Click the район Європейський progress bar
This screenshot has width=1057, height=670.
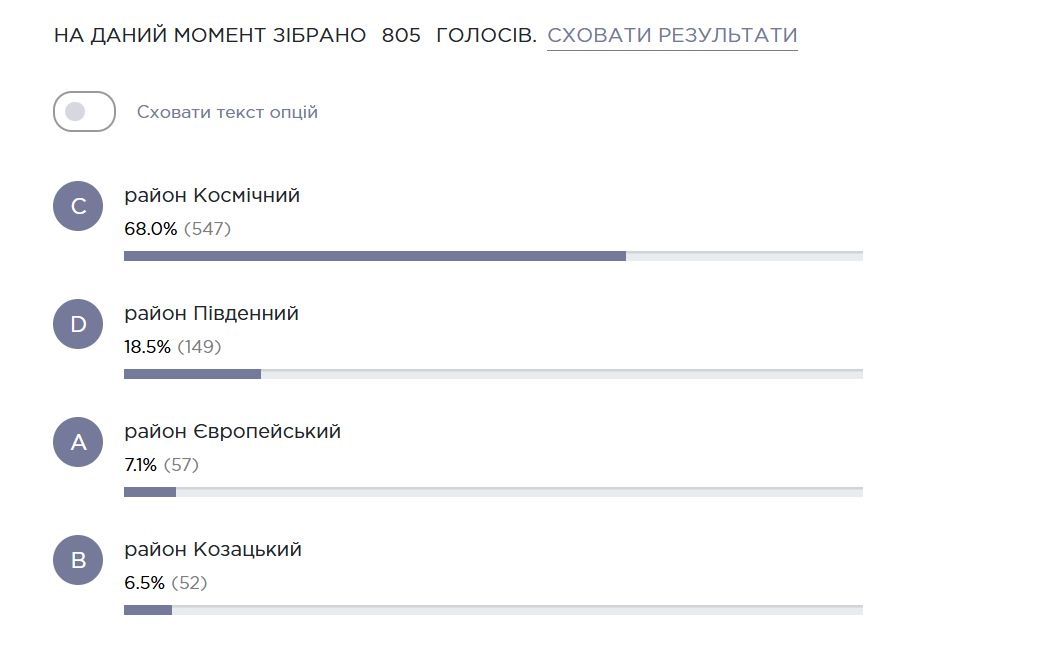(493, 492)
